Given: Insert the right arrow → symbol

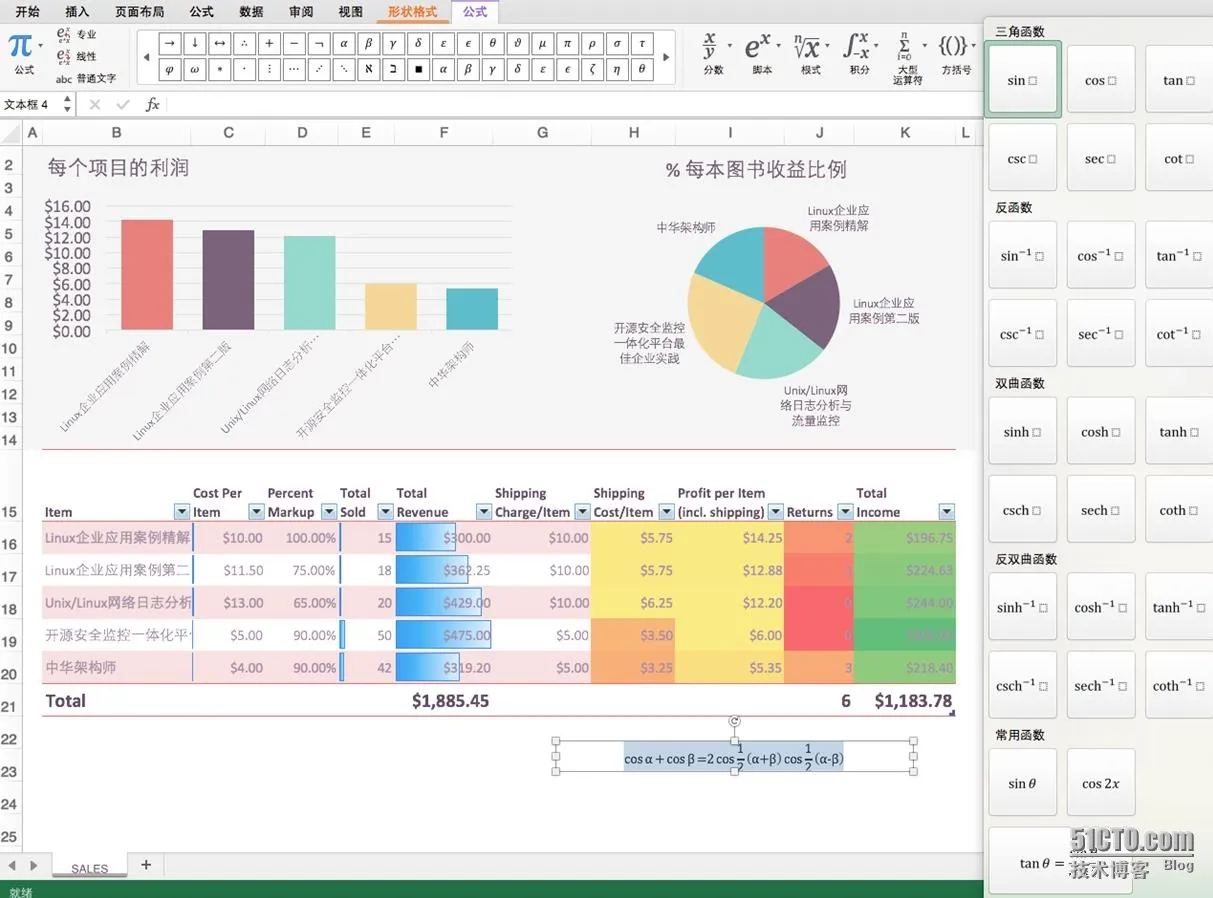Looking at the screenshot, I should pyautogui.click(x=170, y=43).
